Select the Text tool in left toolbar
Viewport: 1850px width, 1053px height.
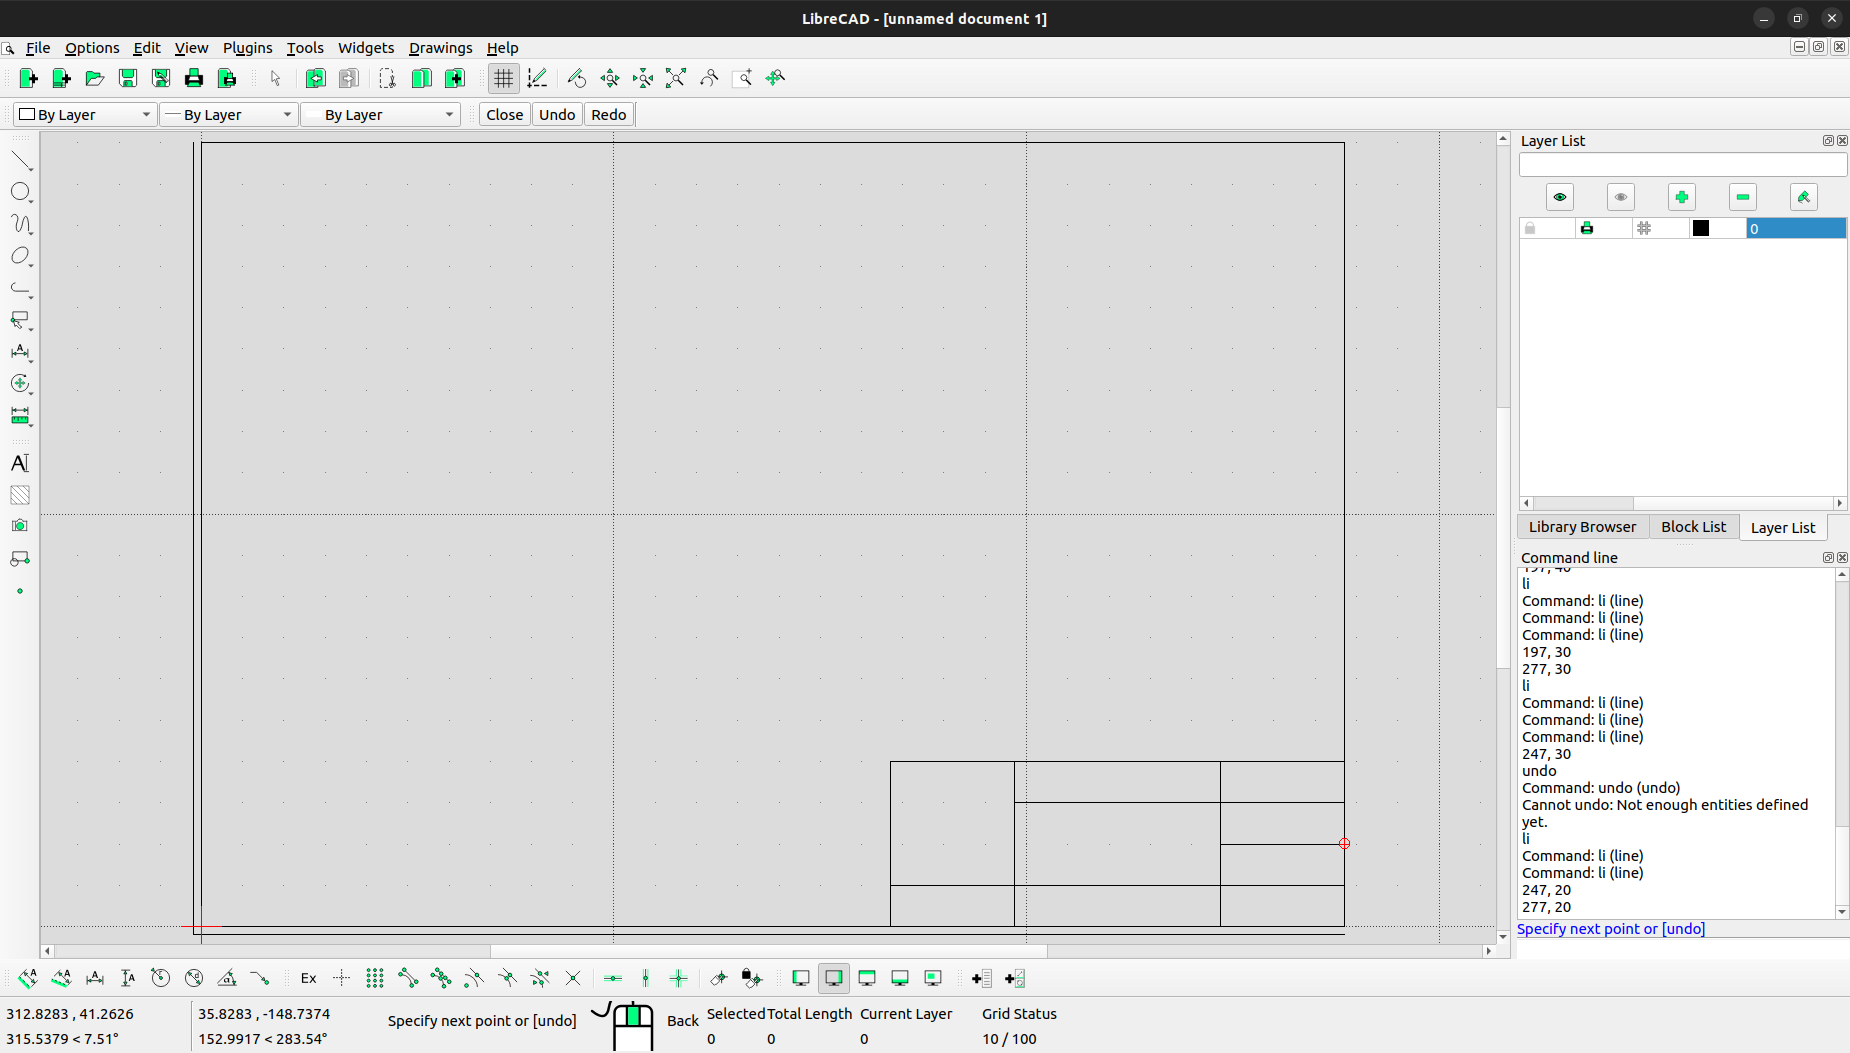(20, 463)
